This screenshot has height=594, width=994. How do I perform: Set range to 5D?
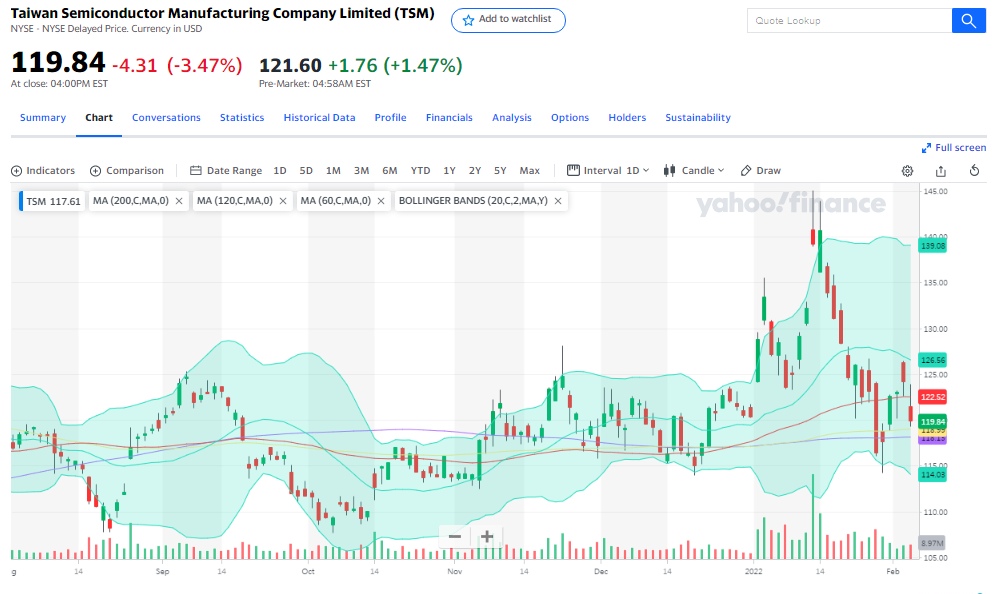click(x=306, y=171)
